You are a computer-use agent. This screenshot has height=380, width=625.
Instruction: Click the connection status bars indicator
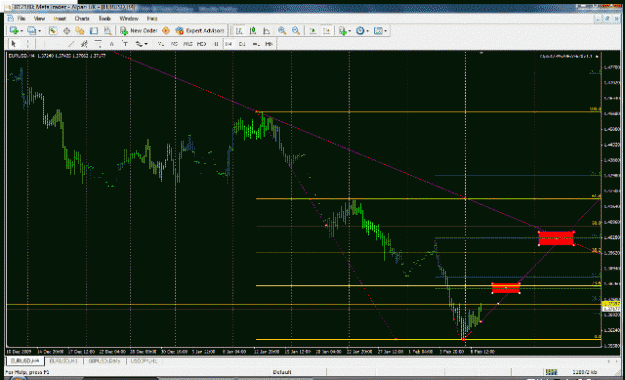pyautogui.click(x=551, y=372)
